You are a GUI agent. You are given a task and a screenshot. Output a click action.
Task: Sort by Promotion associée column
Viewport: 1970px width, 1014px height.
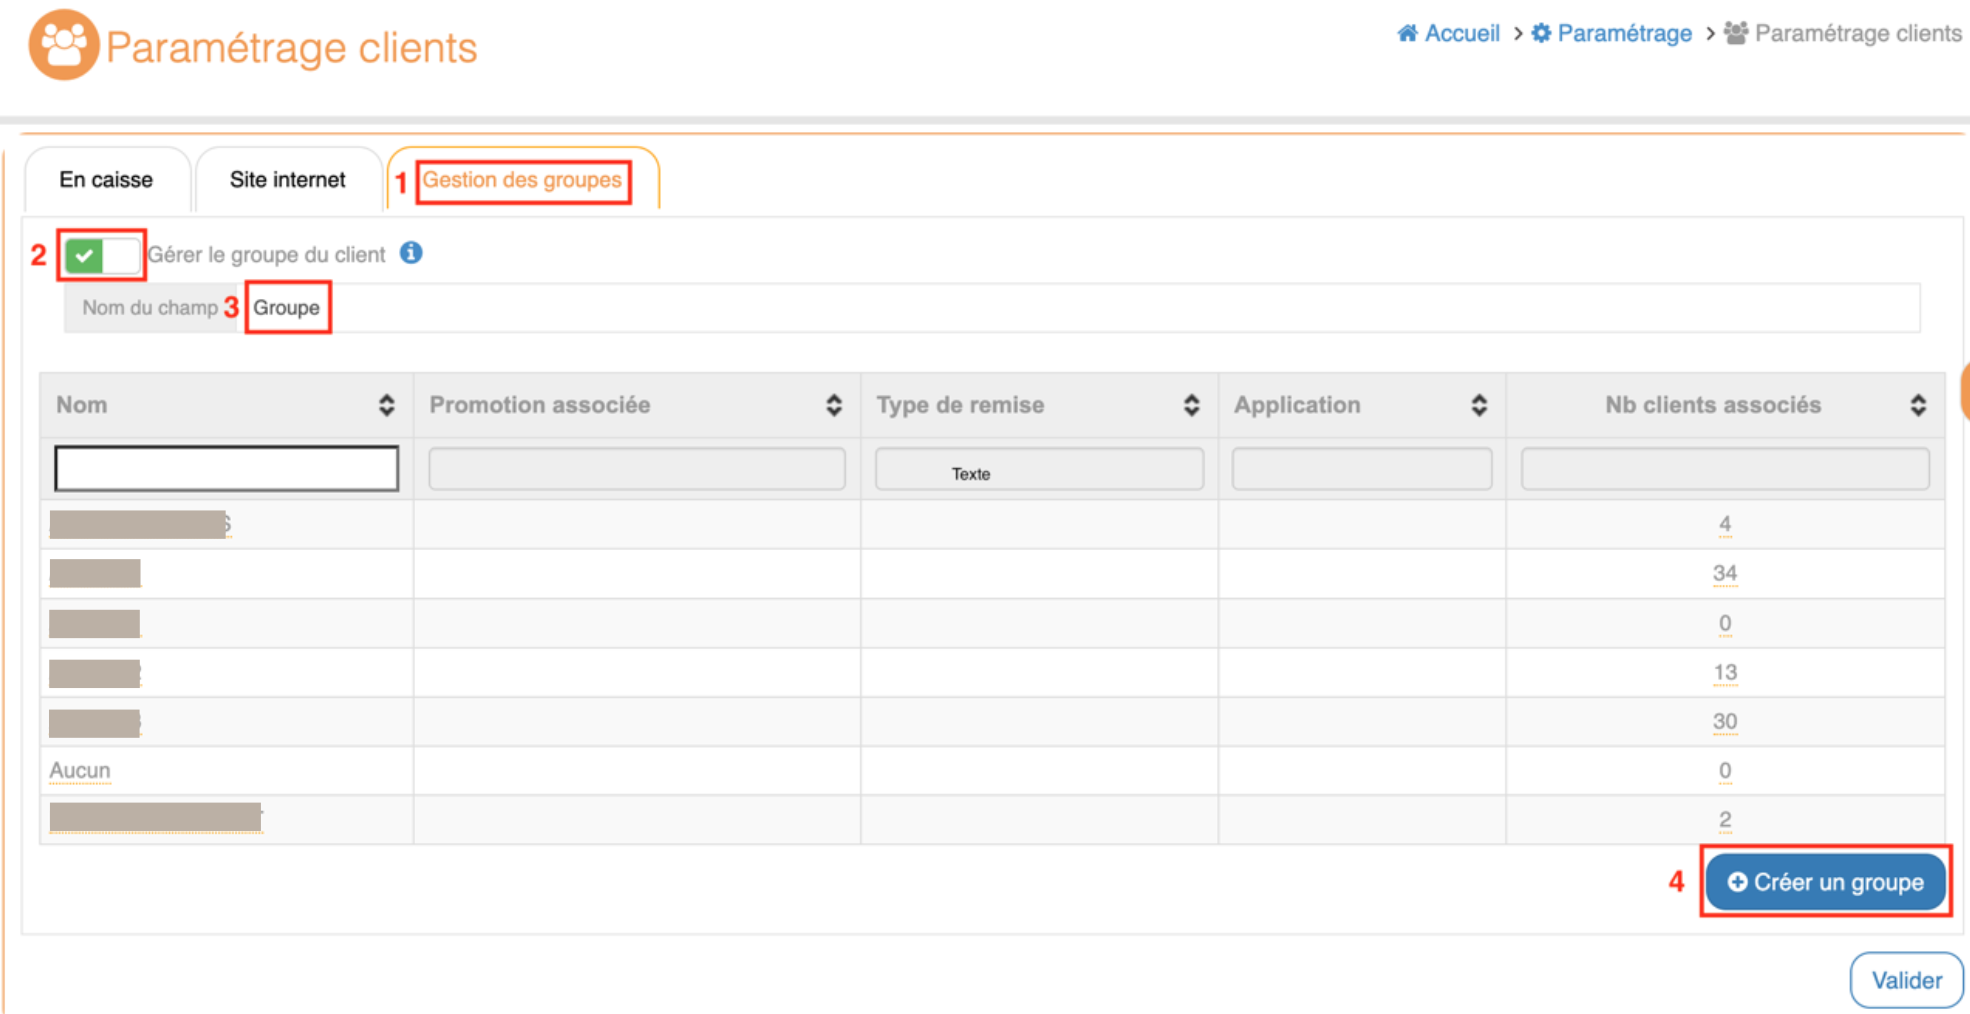833,405
